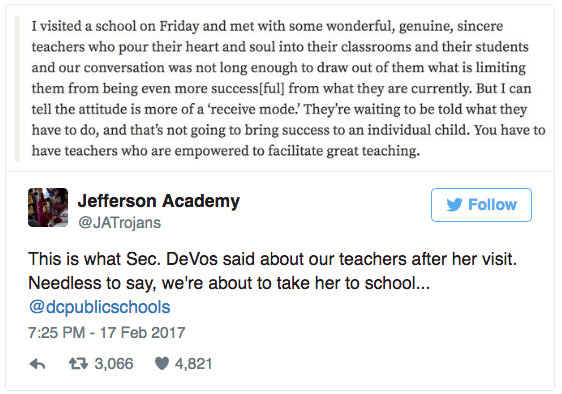Click the @JATrojans handle
Viewport: 562px width, 394px height.
click(x=119, y=223)
